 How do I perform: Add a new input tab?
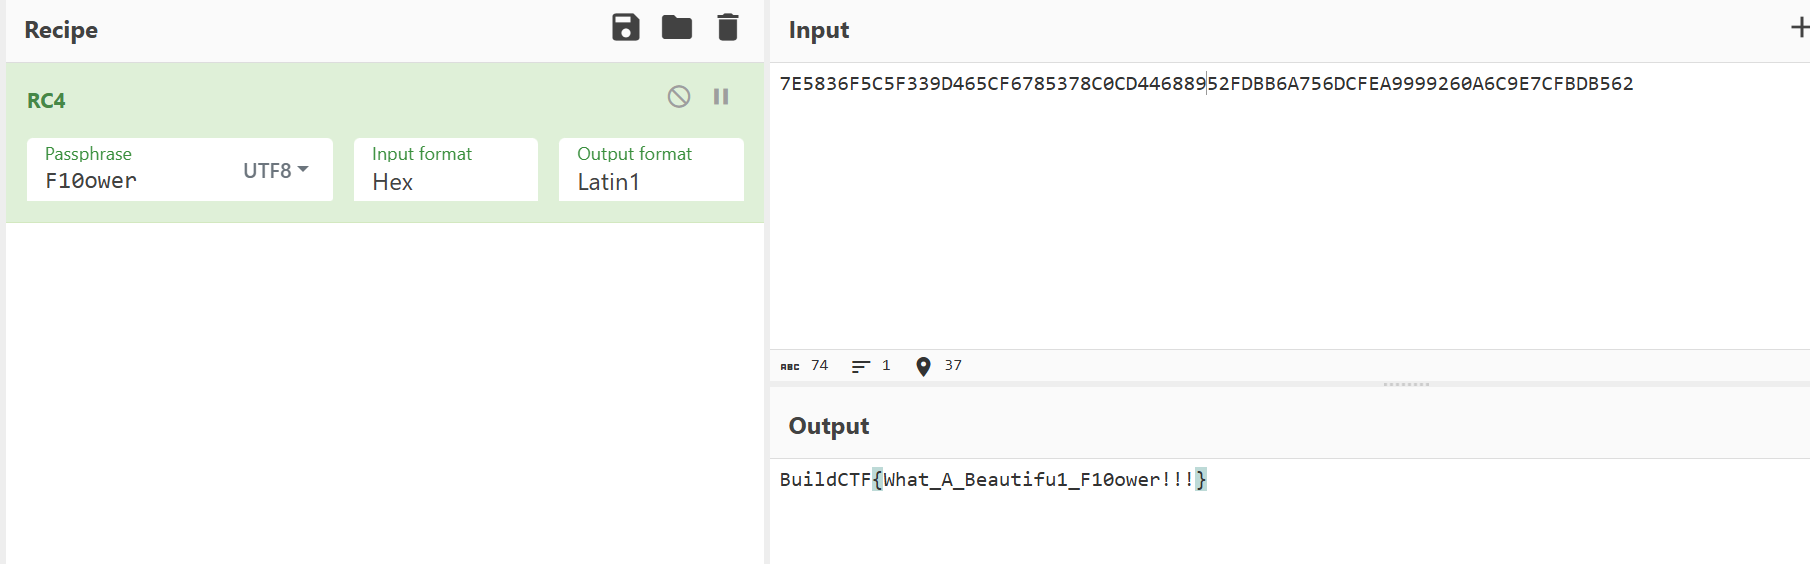pyautogui.click(x=1799, y=28)
